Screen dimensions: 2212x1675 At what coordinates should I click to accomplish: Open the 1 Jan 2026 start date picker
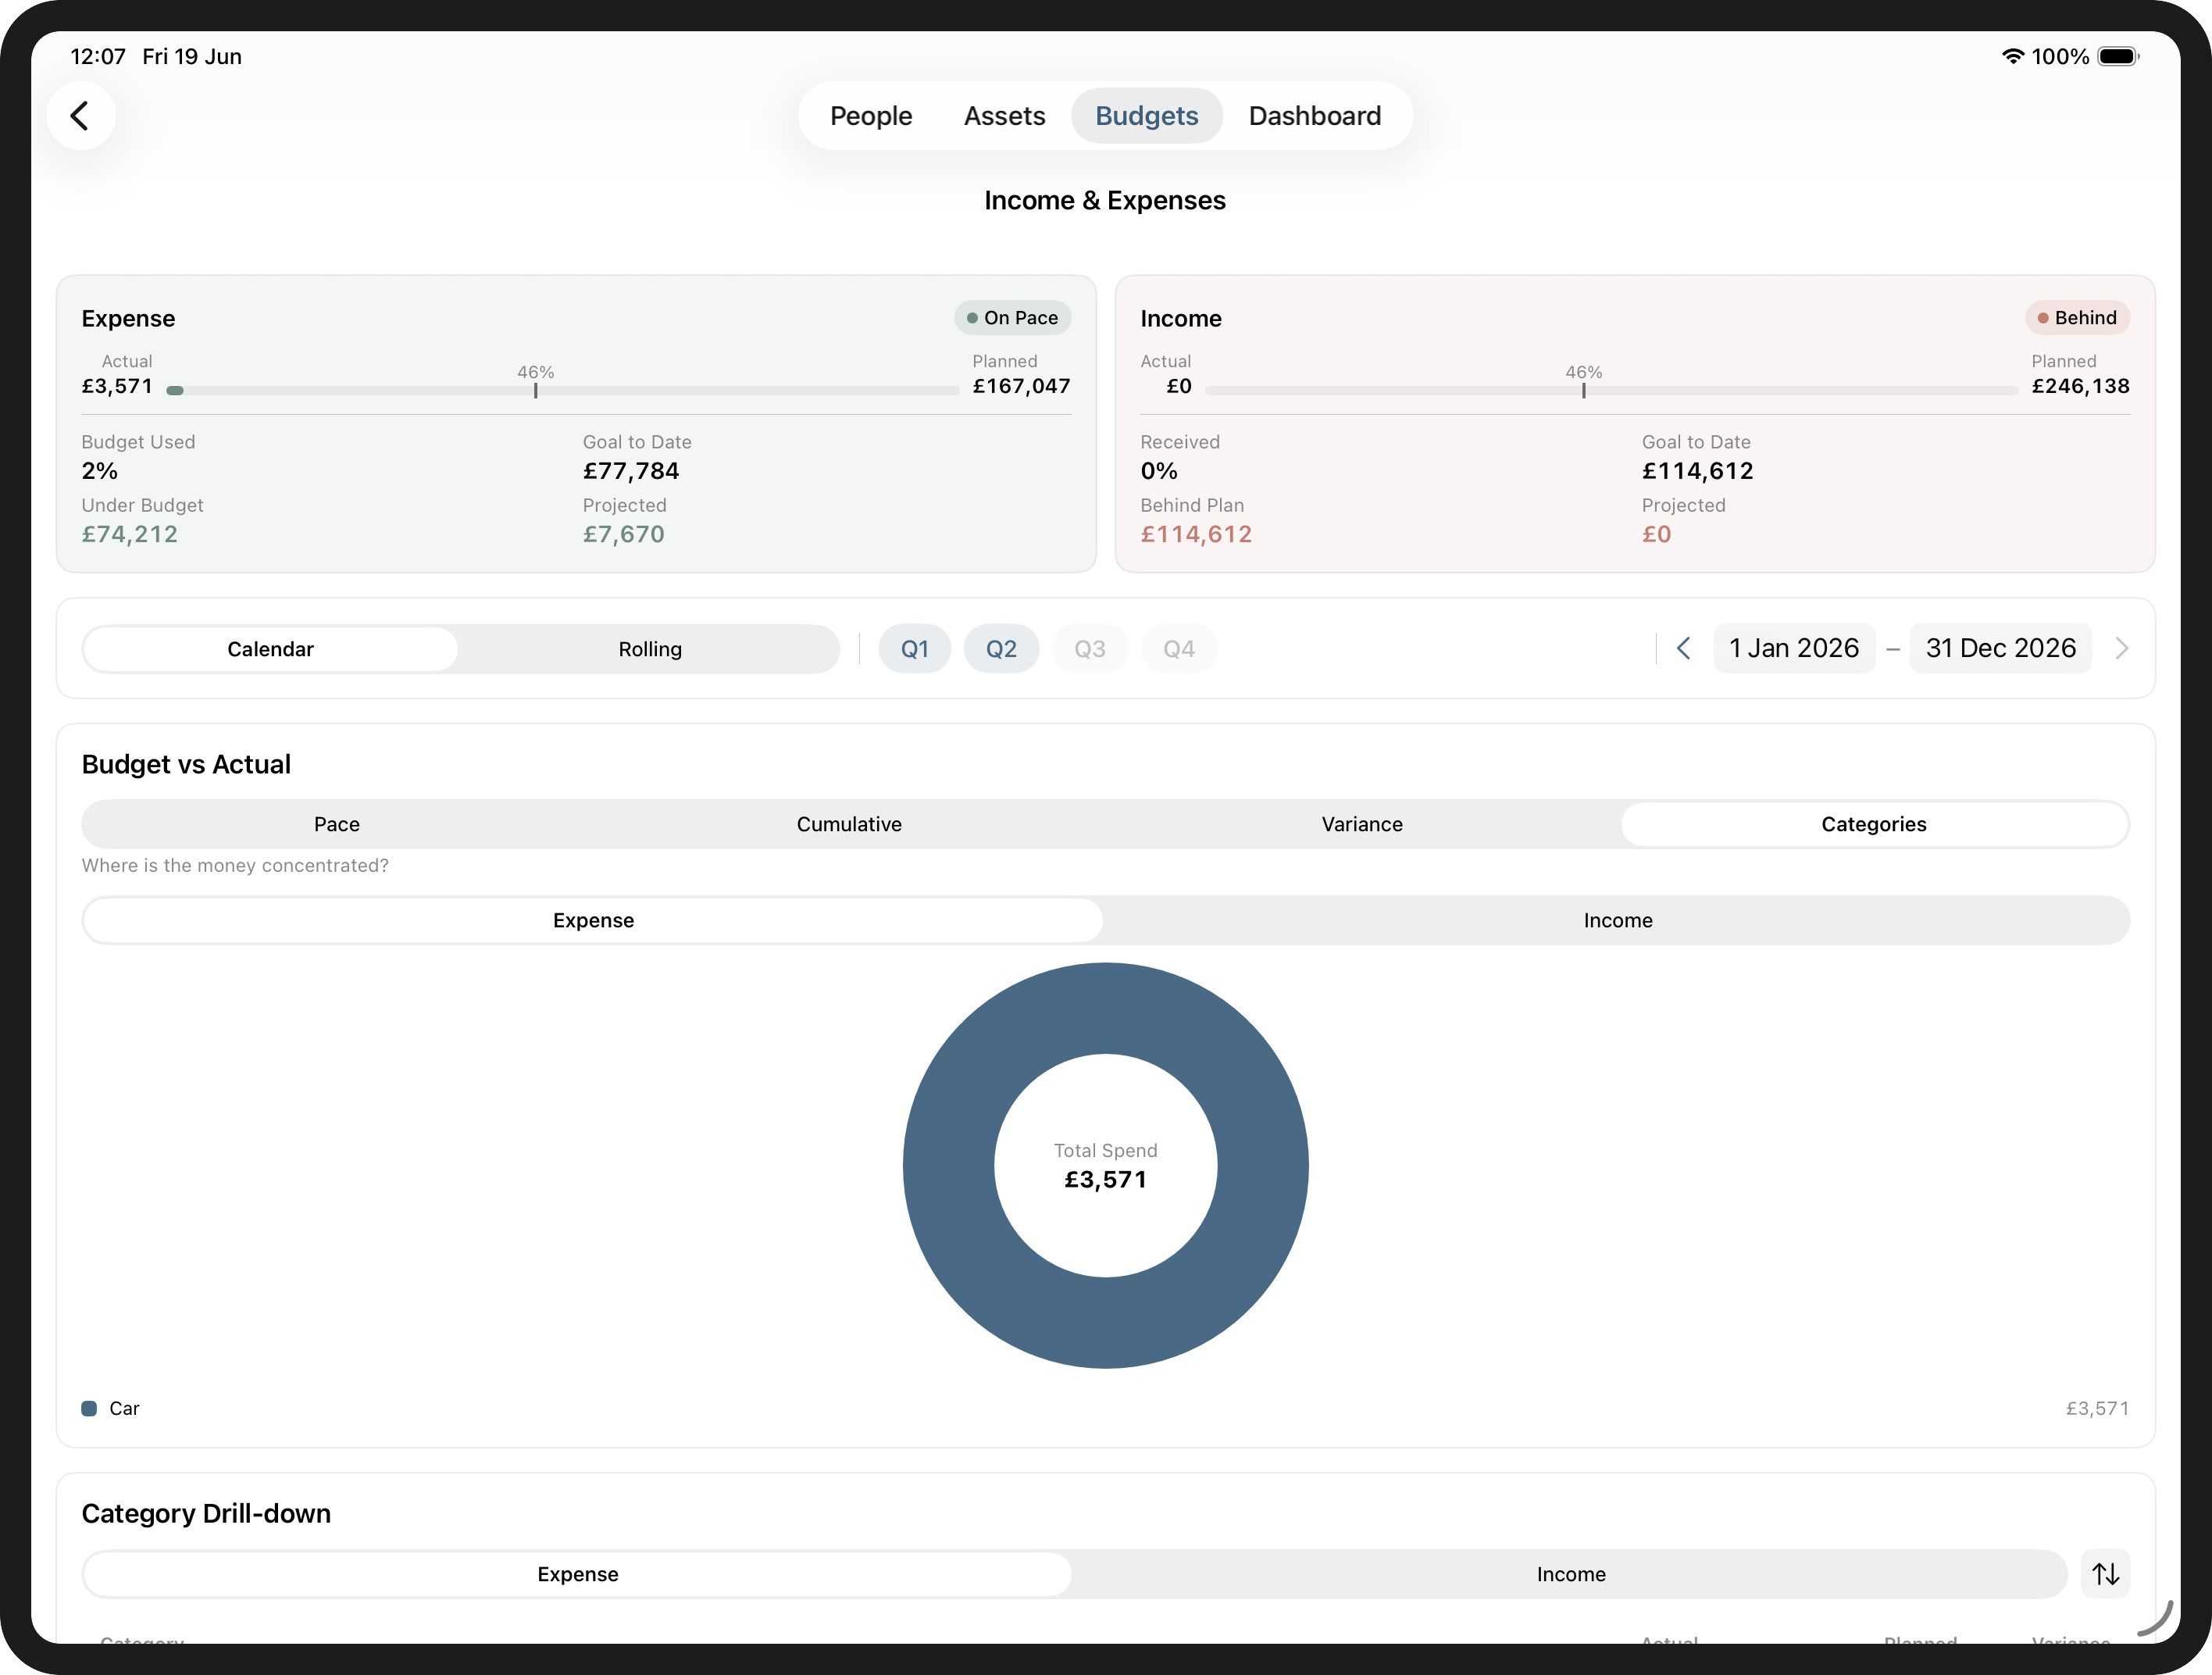(1794, 648)
